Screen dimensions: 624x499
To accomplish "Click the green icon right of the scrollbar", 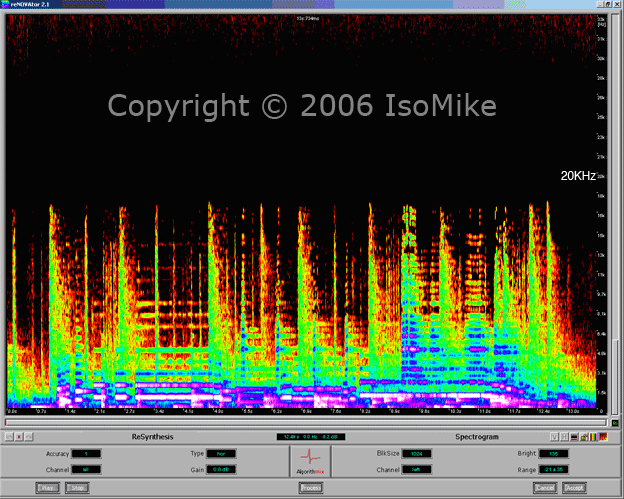I will 615,423.
